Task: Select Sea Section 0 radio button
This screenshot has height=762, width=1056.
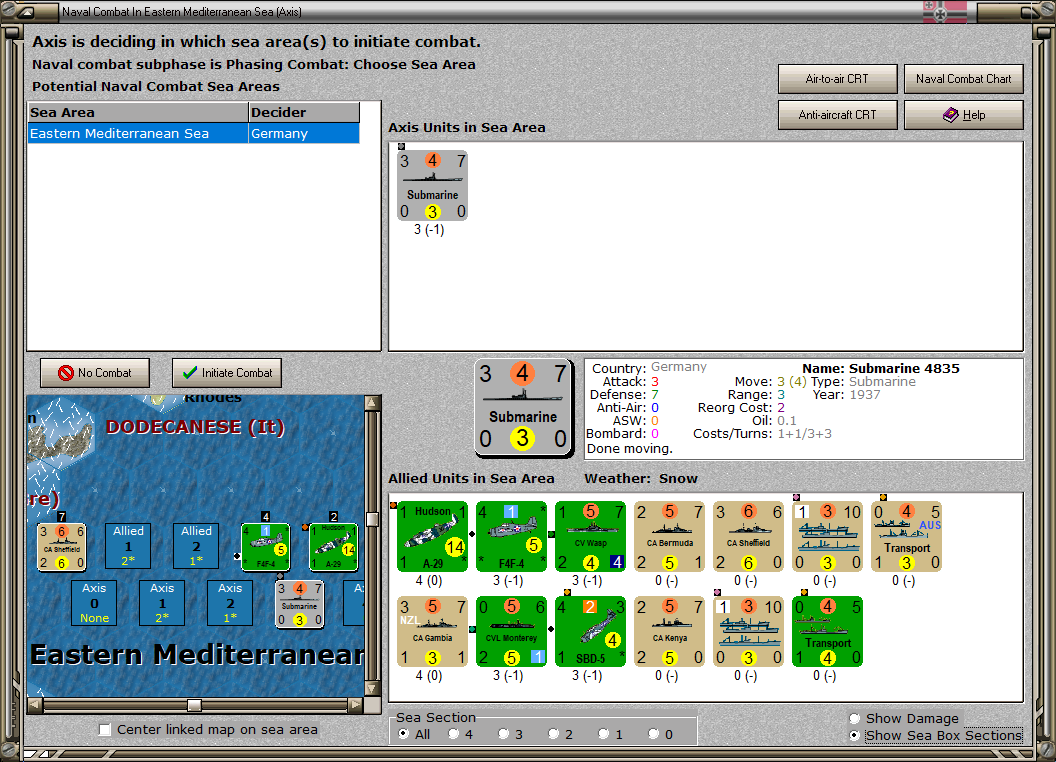Action: (x=653, y=734)
